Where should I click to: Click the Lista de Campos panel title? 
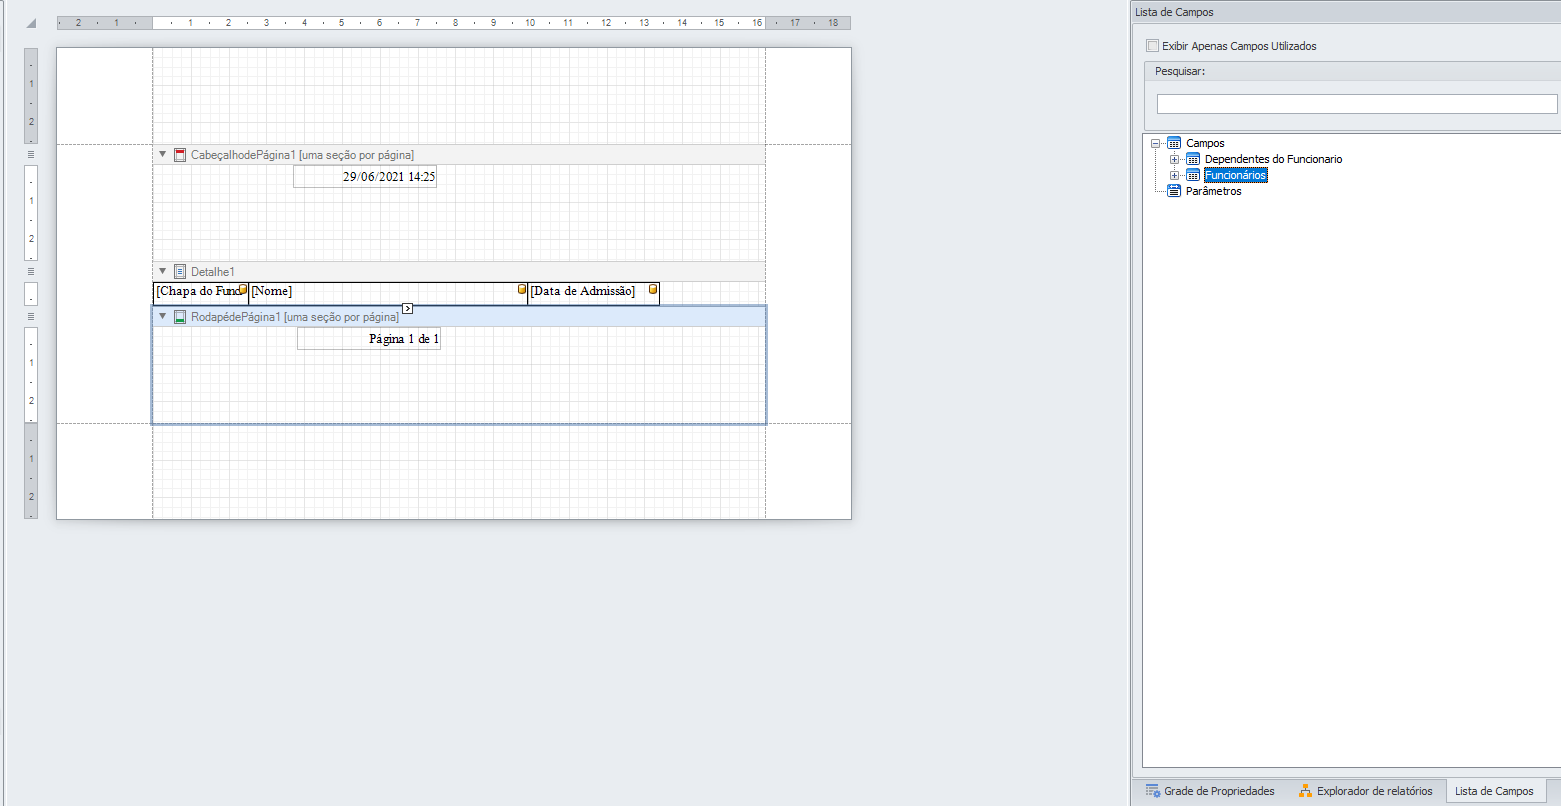coord(1174,12)
